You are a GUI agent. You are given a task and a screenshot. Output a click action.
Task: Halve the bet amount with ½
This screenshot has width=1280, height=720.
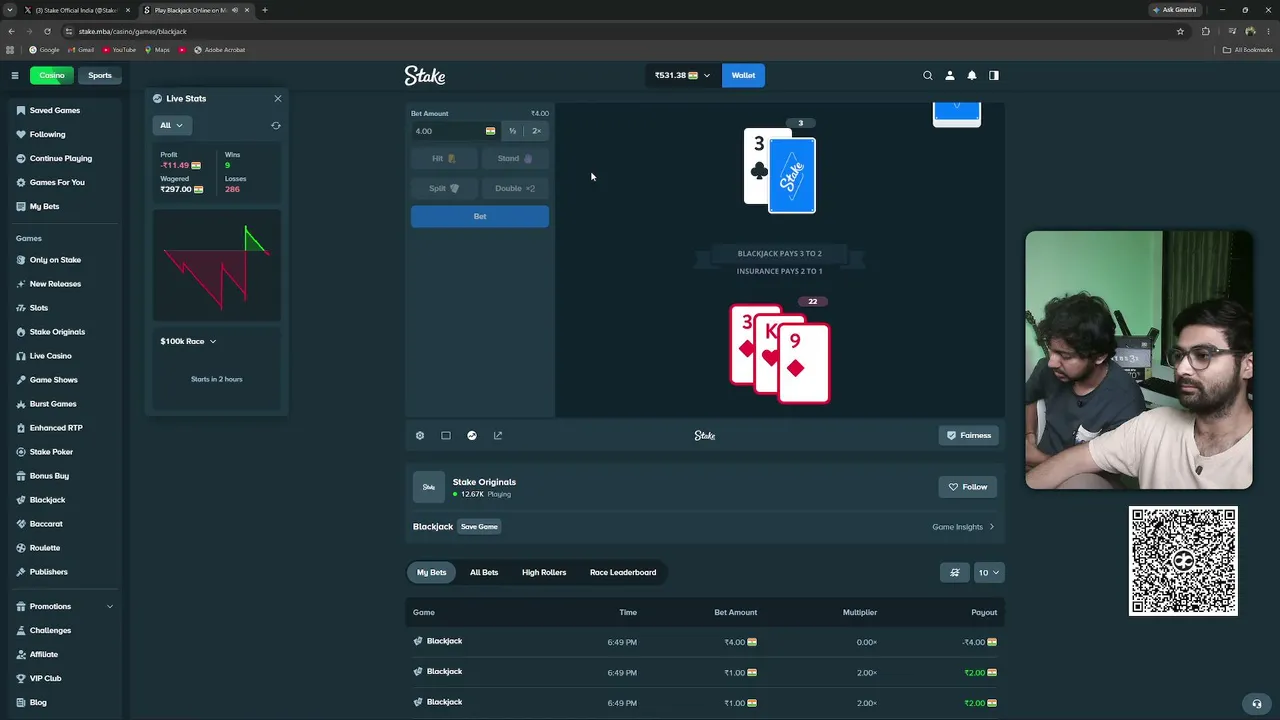(512, 131)
